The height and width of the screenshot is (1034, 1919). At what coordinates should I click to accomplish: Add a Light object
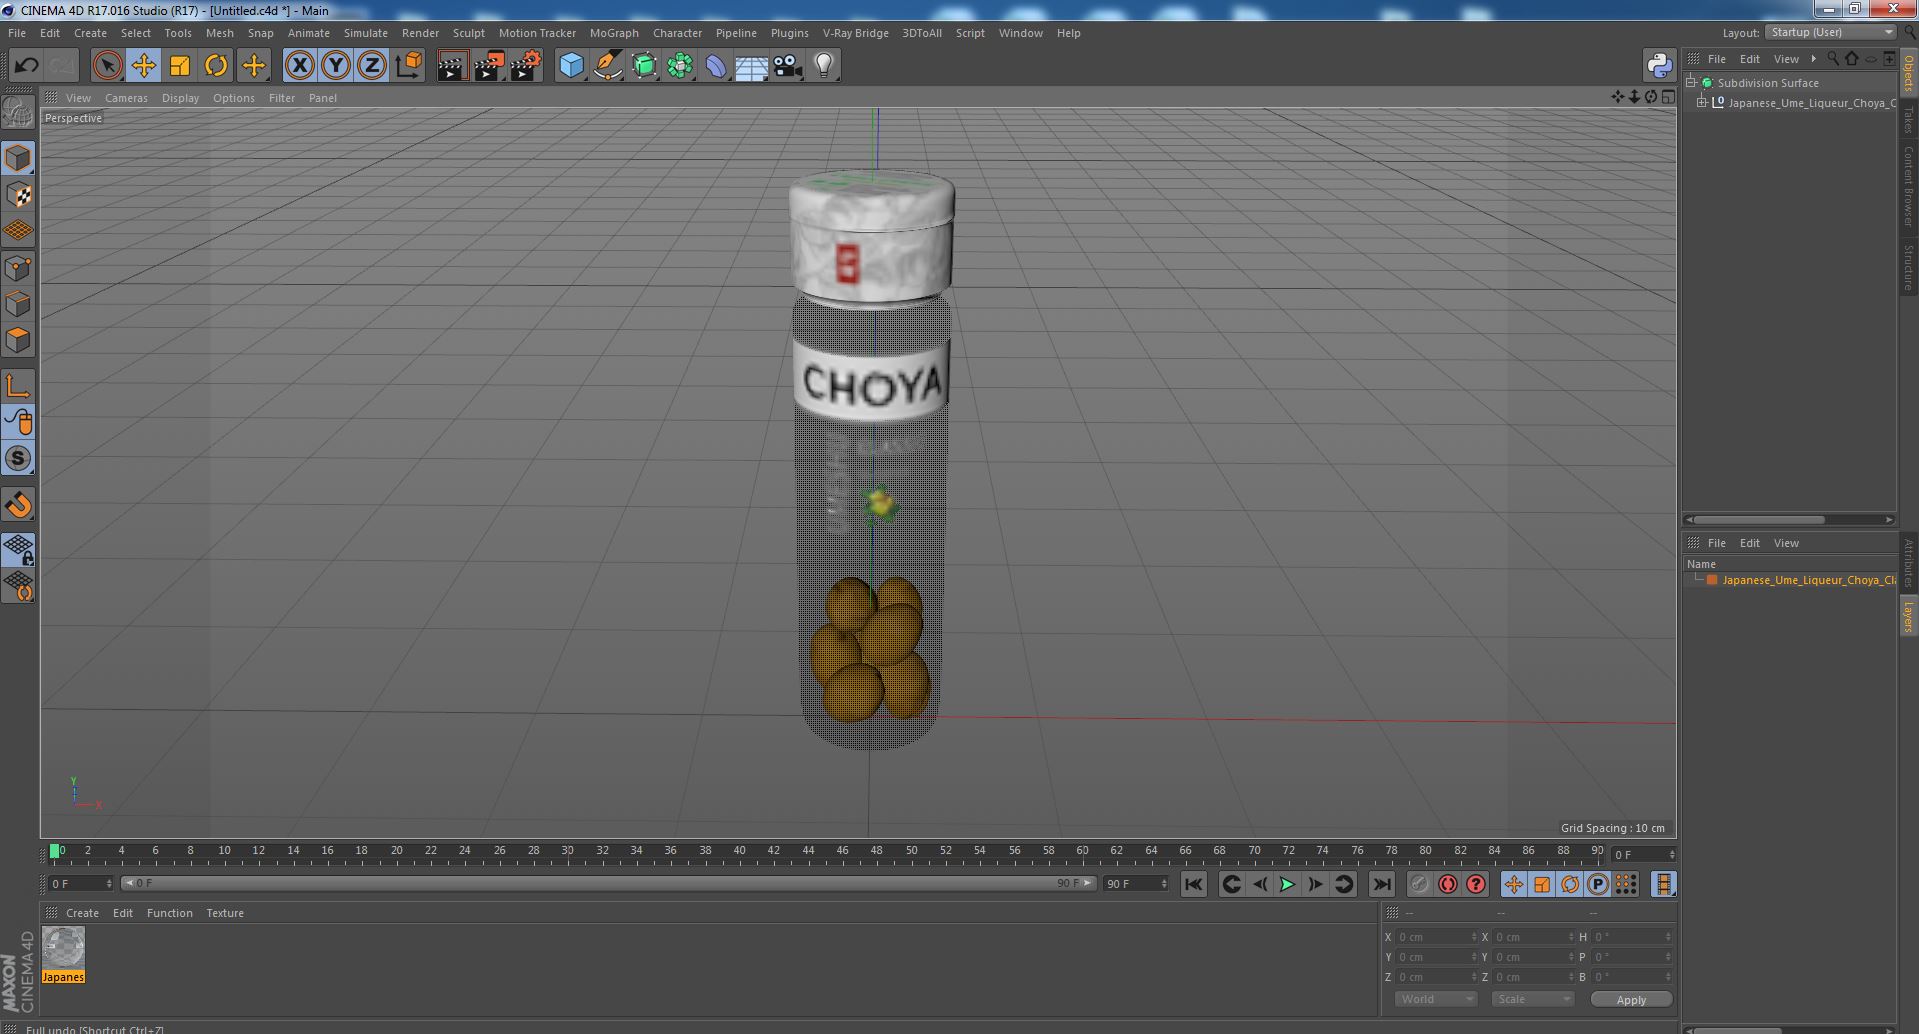823,66
